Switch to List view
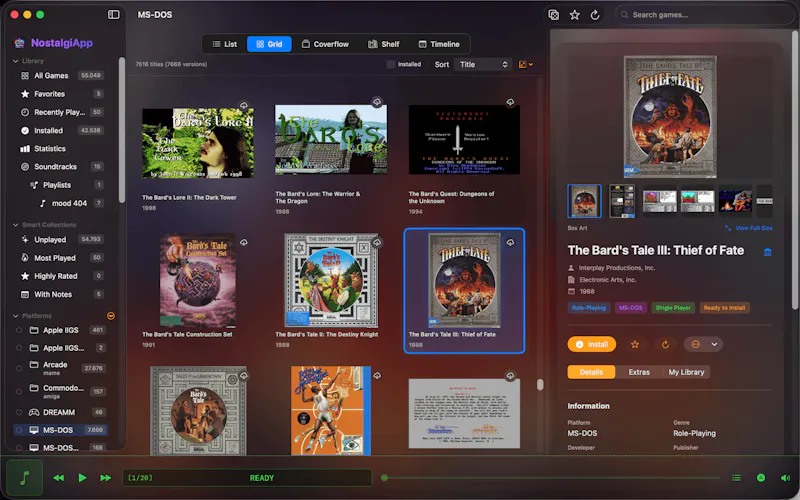This screenshot has width=800, height=500. pyautogui.click(x=224, y=44)
